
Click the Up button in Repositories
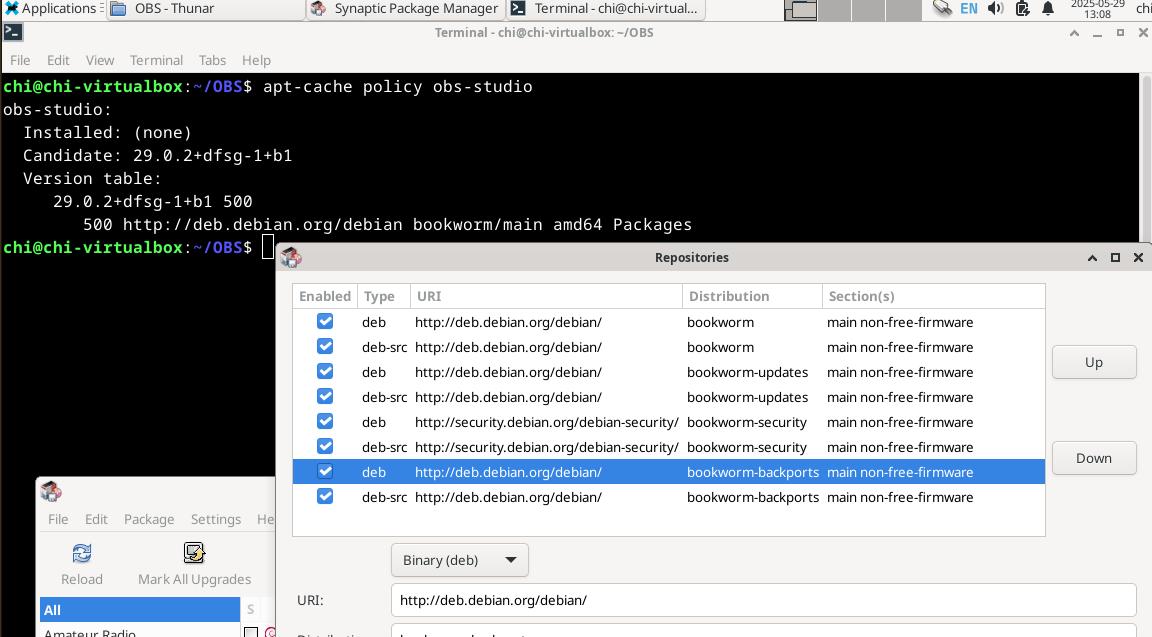[1094, 362]
